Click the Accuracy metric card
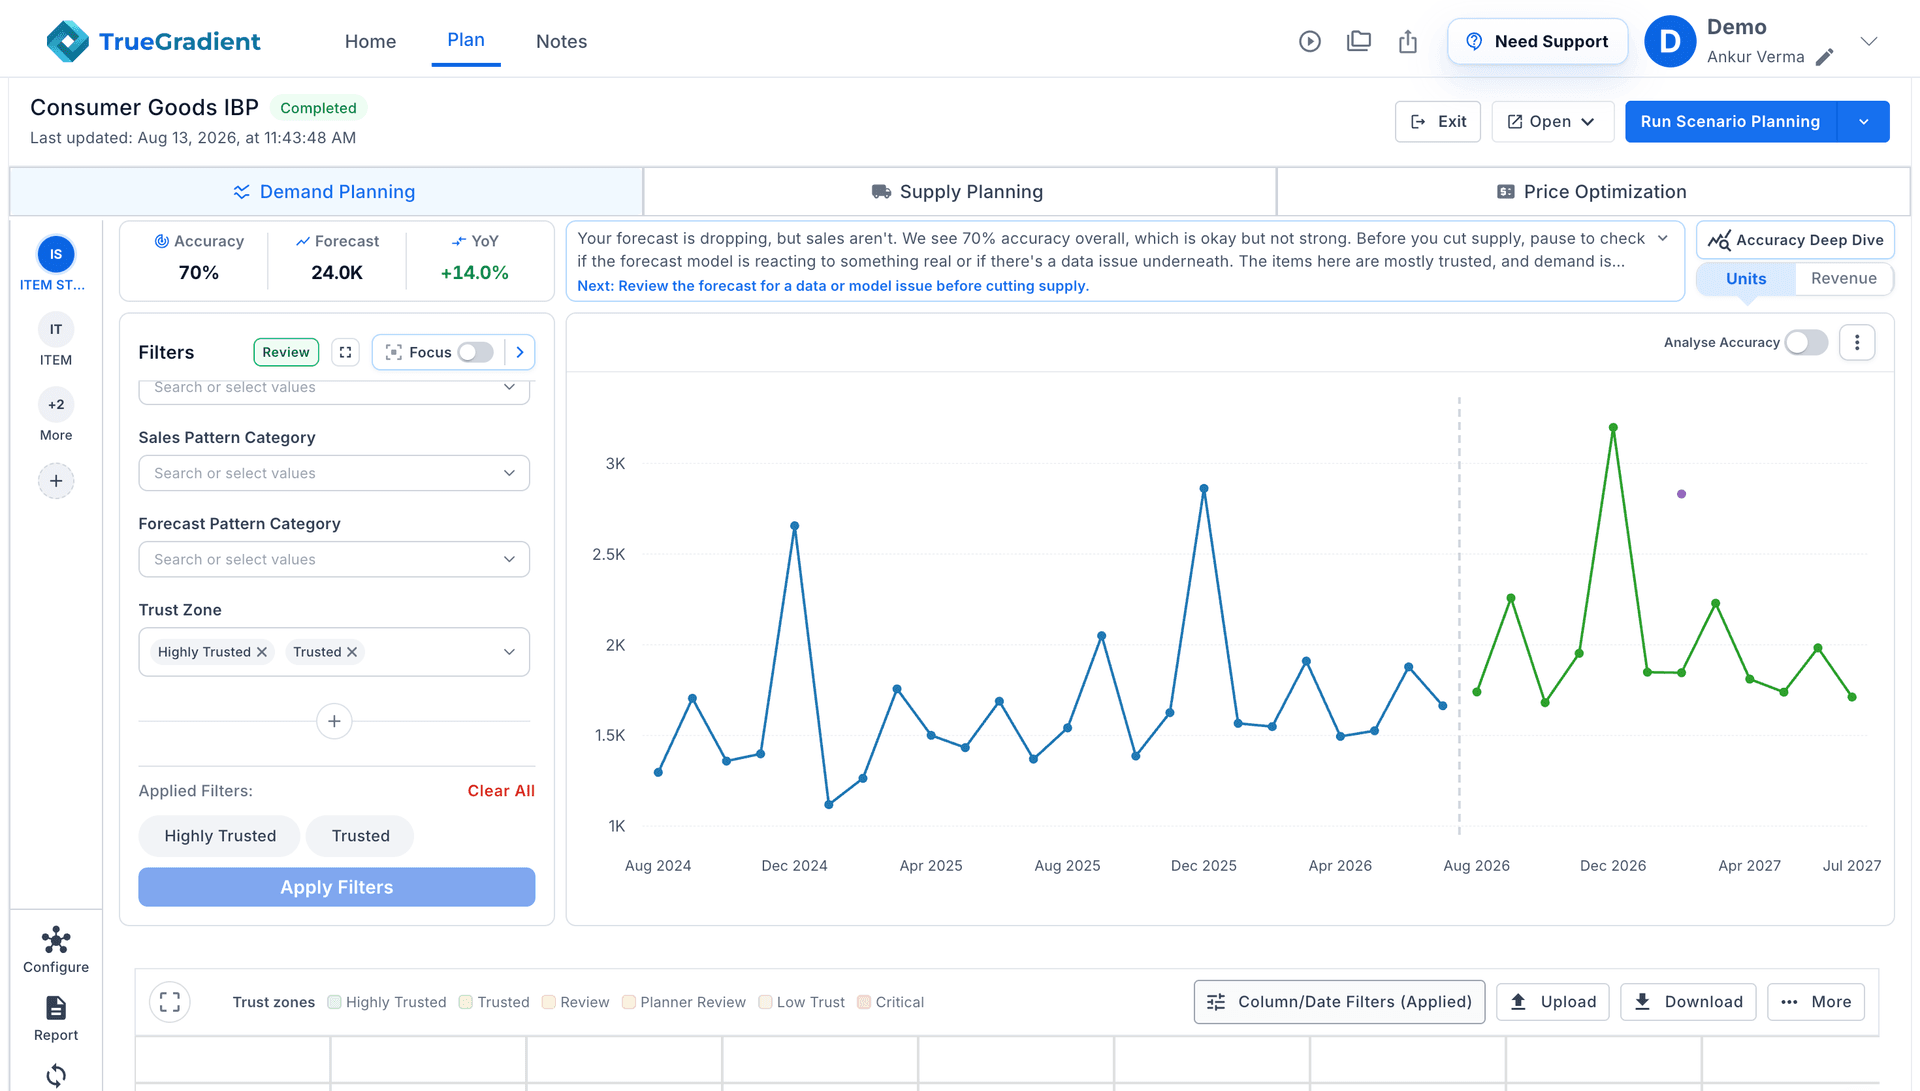Viewport: 1920px width, 1091px height. (x=198, y=258)
